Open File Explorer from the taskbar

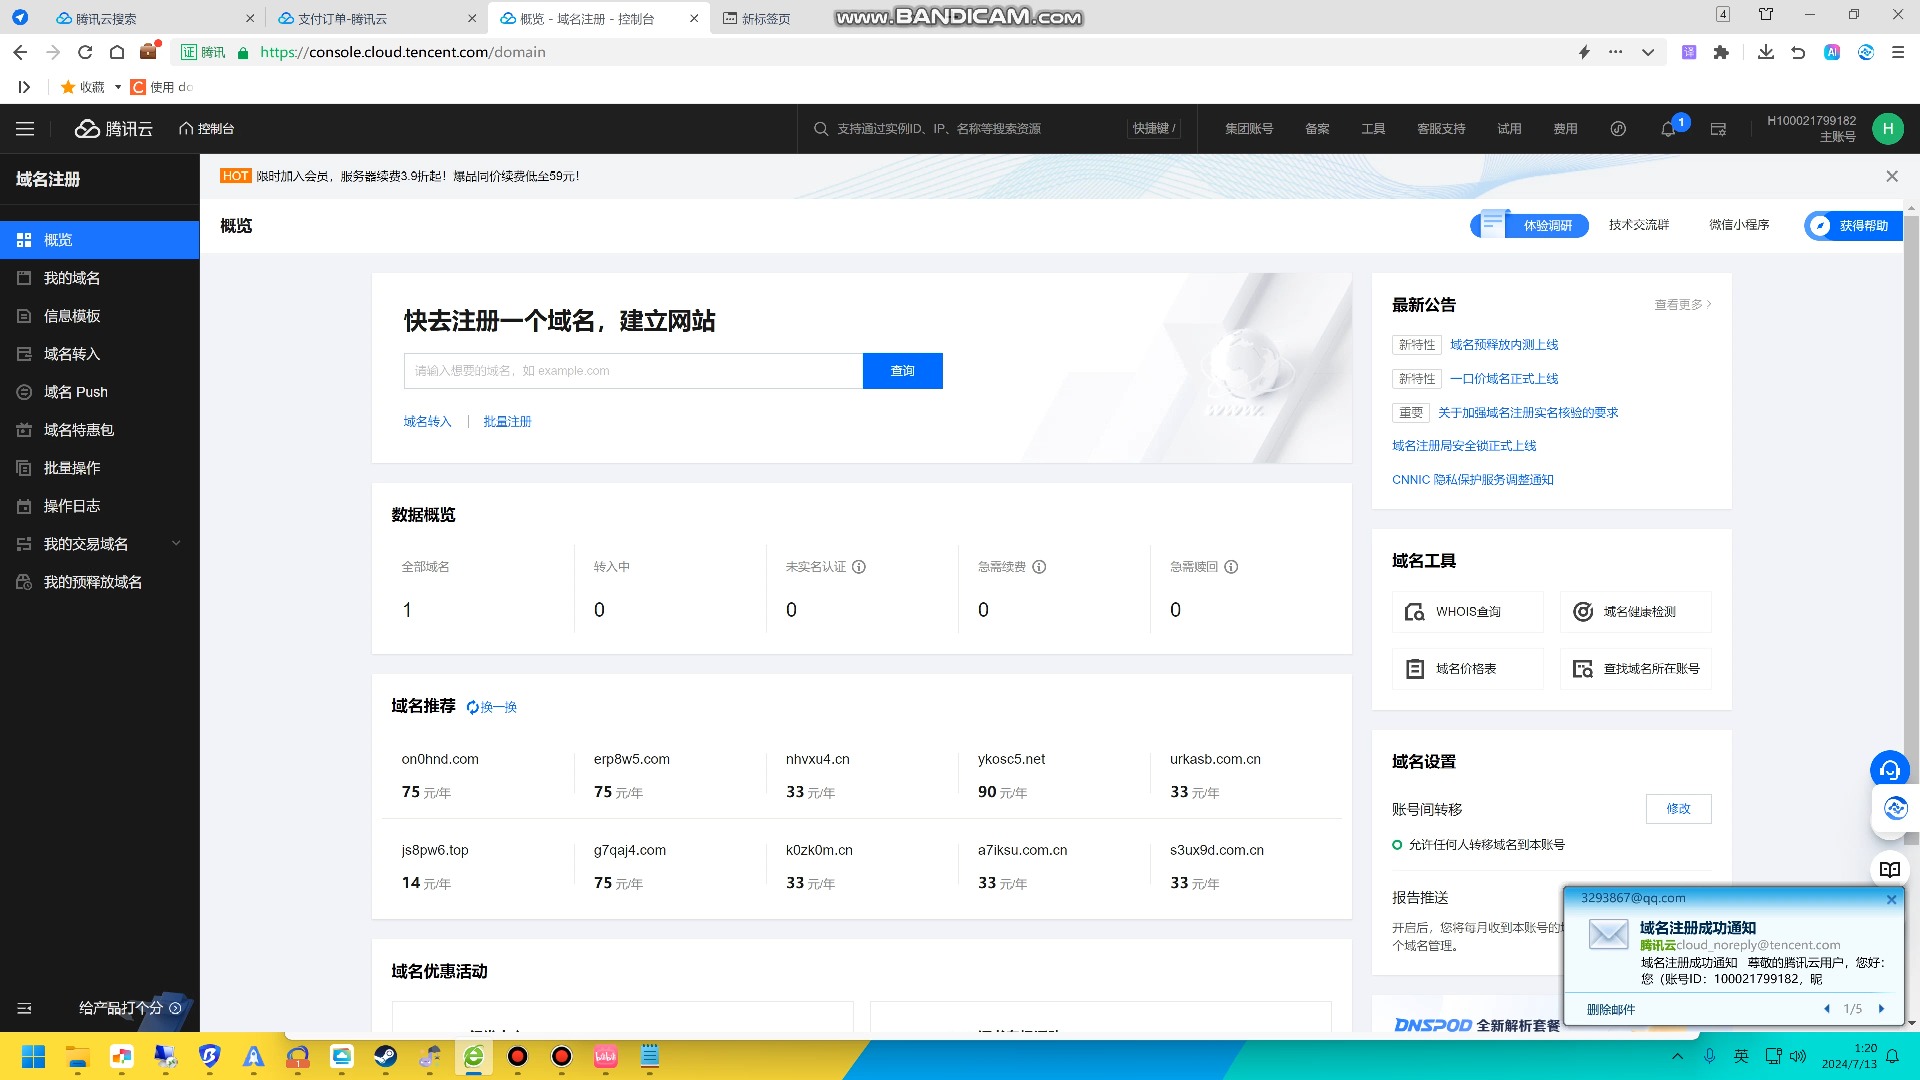point(77,1057)
